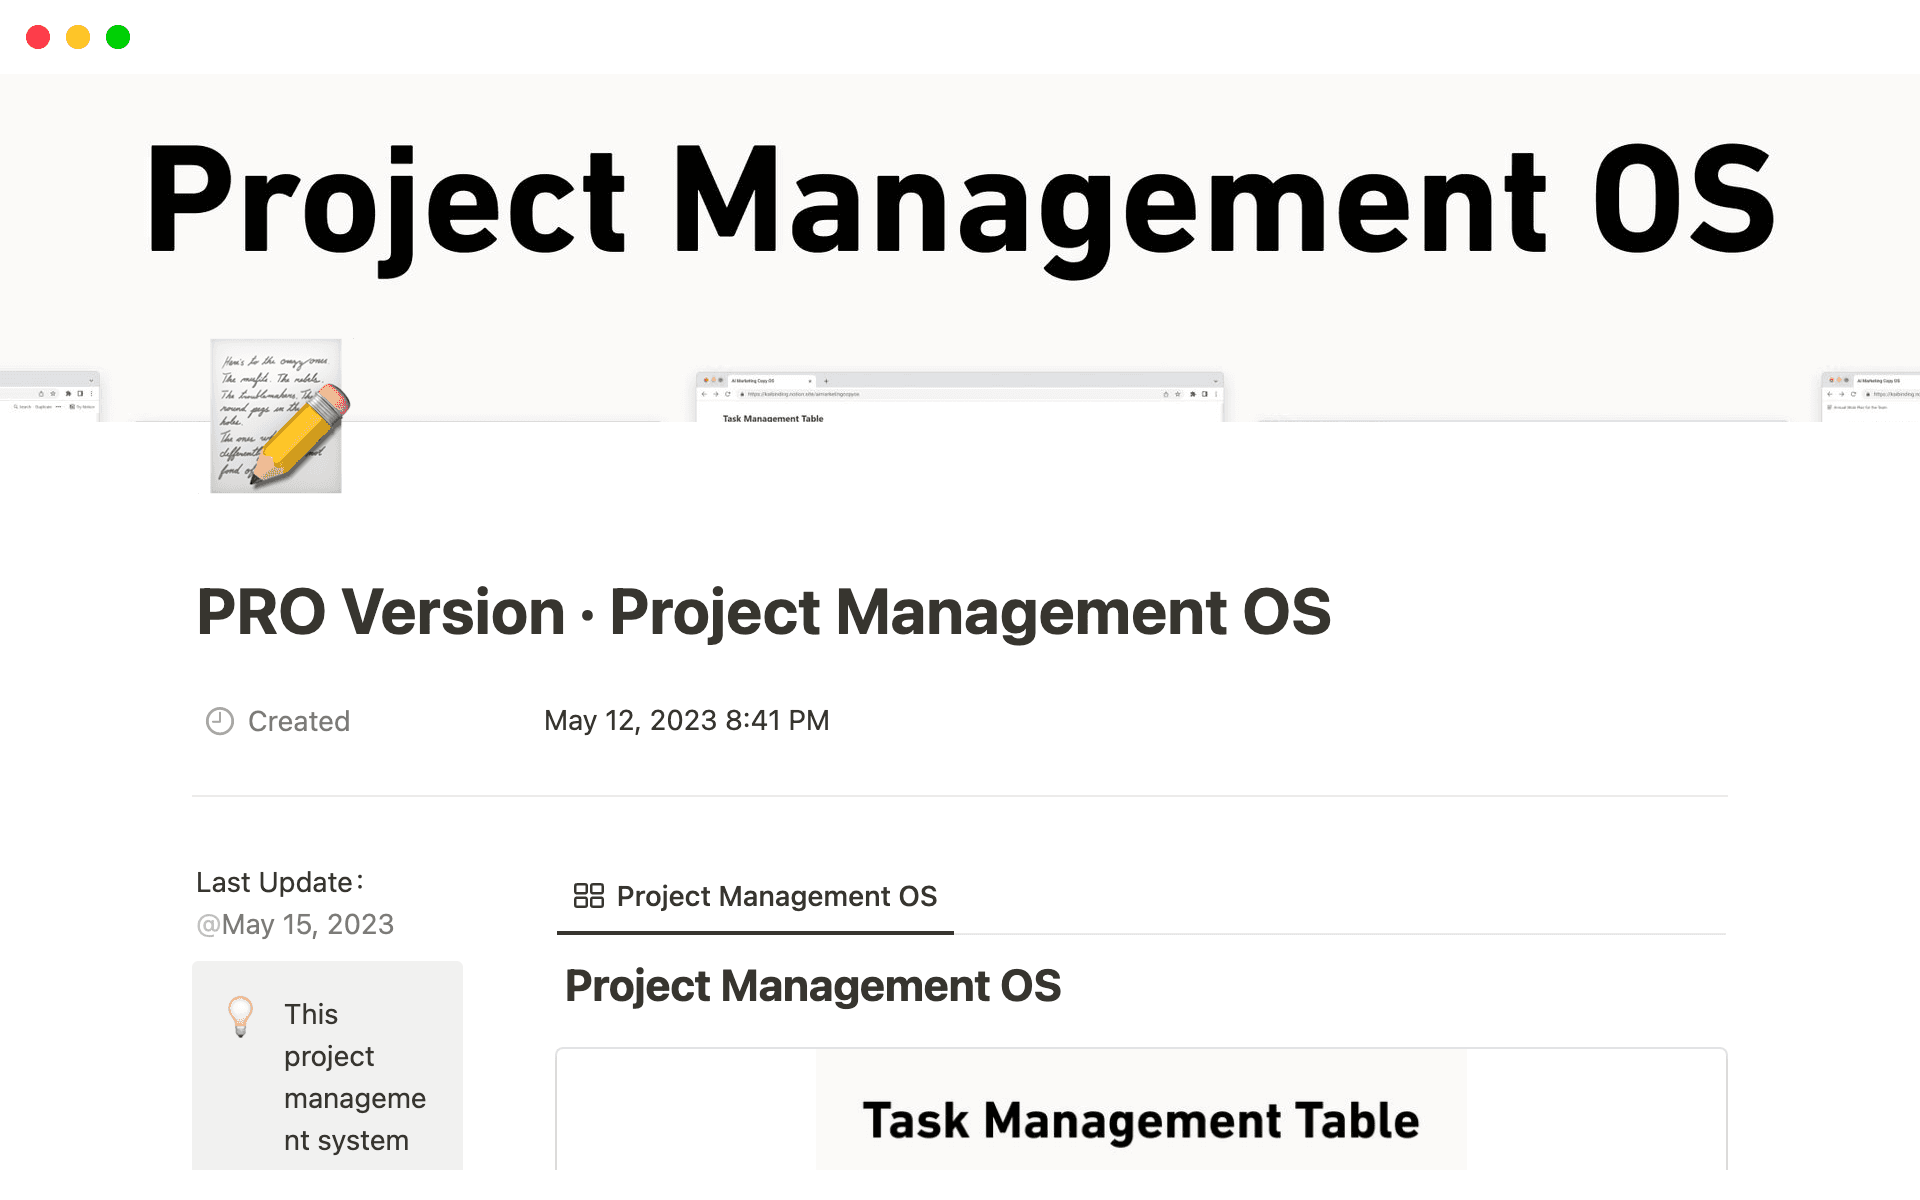
Task: Maximize the window with the green button
Action: pyautogui.click(x=118, y=37)
